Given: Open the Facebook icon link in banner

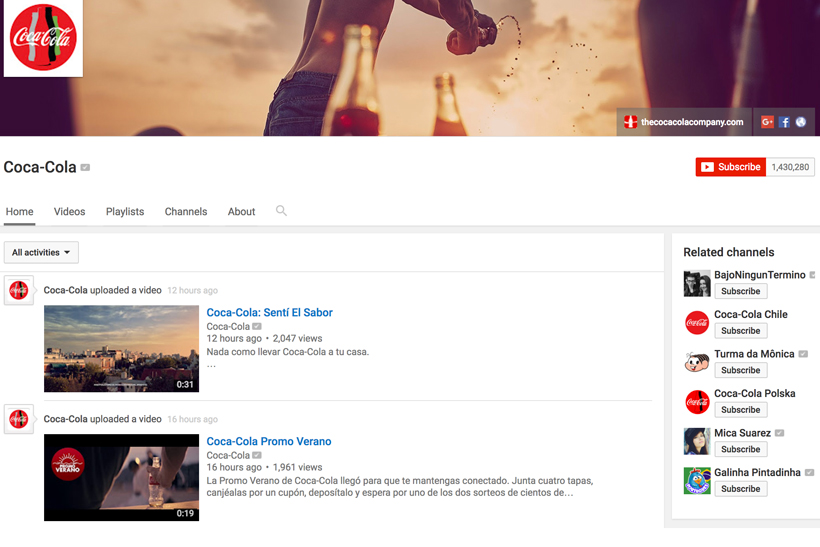Looking at the screenshot, I should tap(784, 122).
